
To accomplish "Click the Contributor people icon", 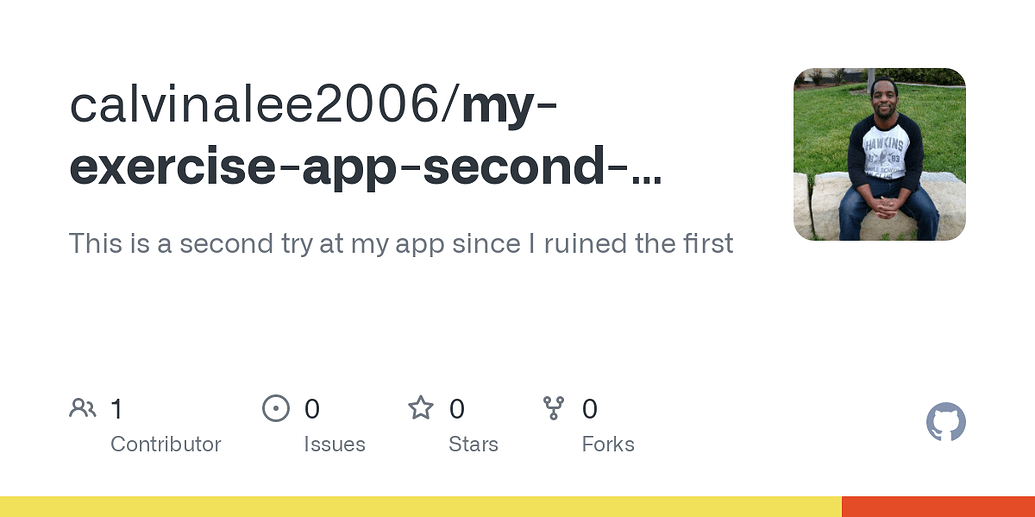I will point(83,408).
